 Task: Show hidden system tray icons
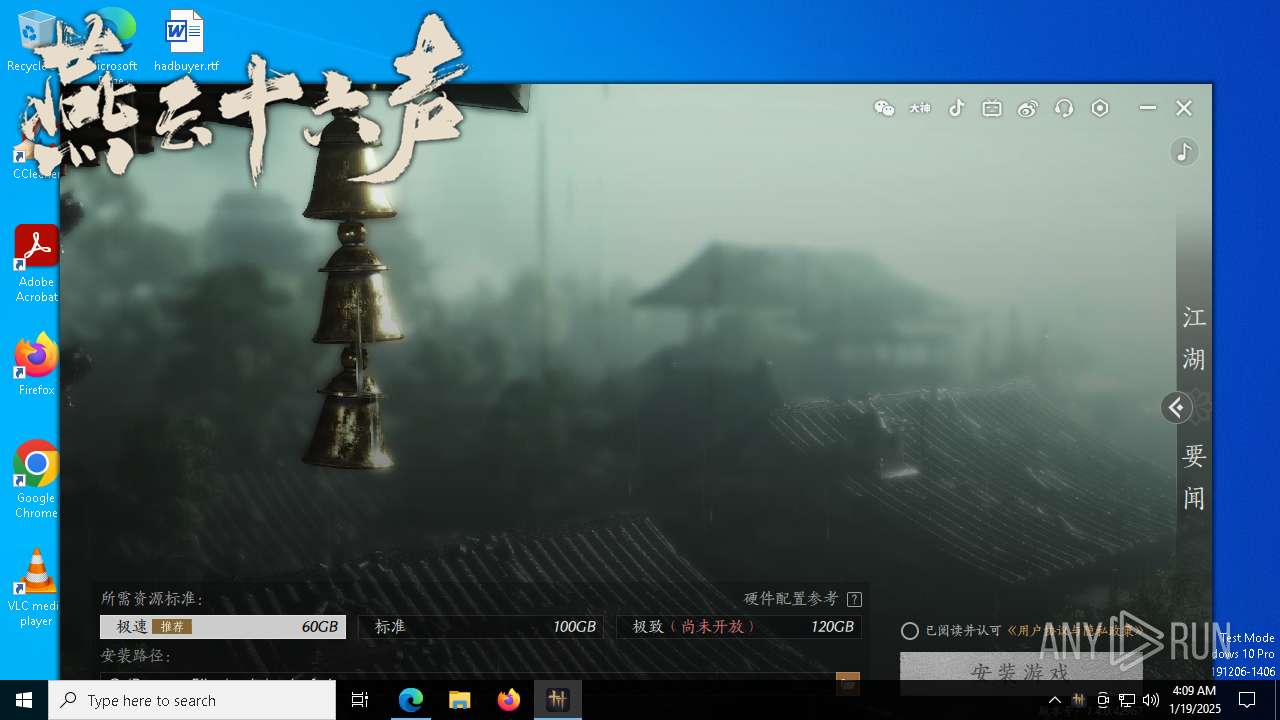pyautogui.click(x=1054, y=700)
